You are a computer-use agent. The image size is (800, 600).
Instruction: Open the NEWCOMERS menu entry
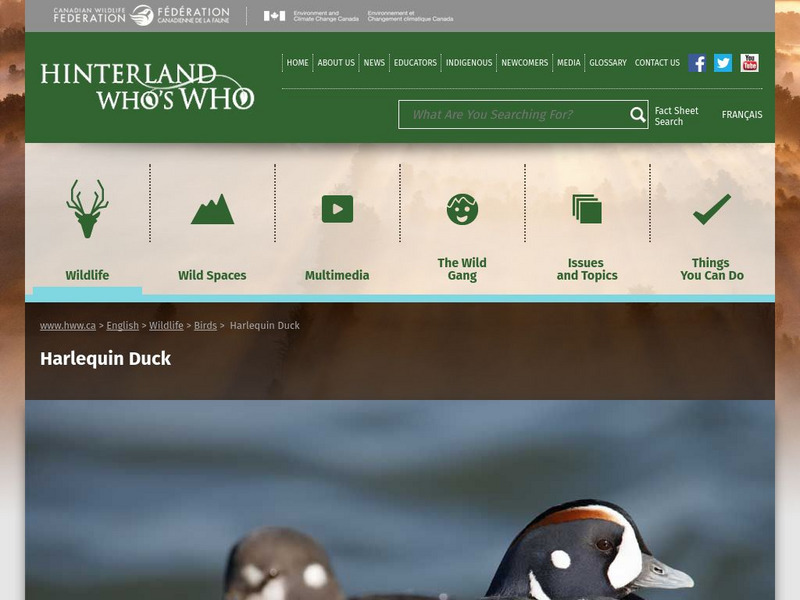pyautogui.click(x=524, y=62)
